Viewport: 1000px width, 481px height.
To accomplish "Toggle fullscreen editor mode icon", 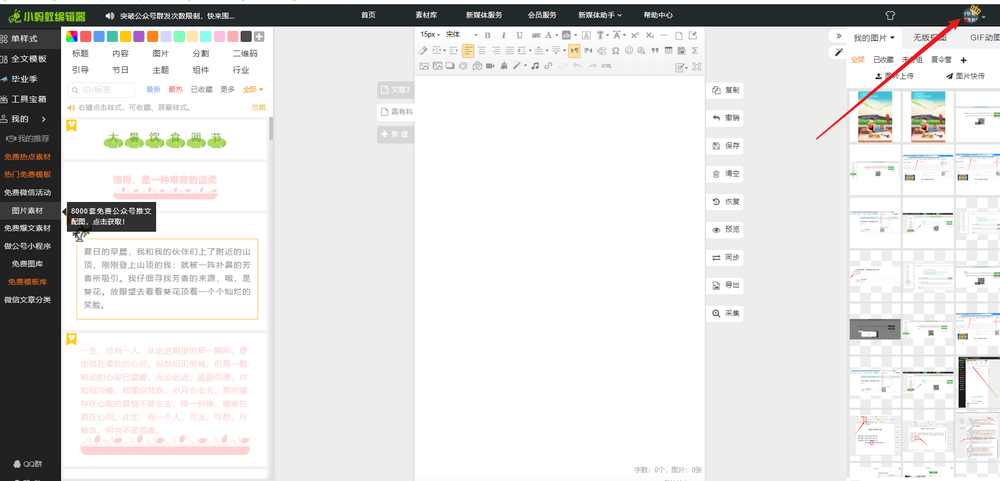I will pyautogui.click(x=697, y=67).
